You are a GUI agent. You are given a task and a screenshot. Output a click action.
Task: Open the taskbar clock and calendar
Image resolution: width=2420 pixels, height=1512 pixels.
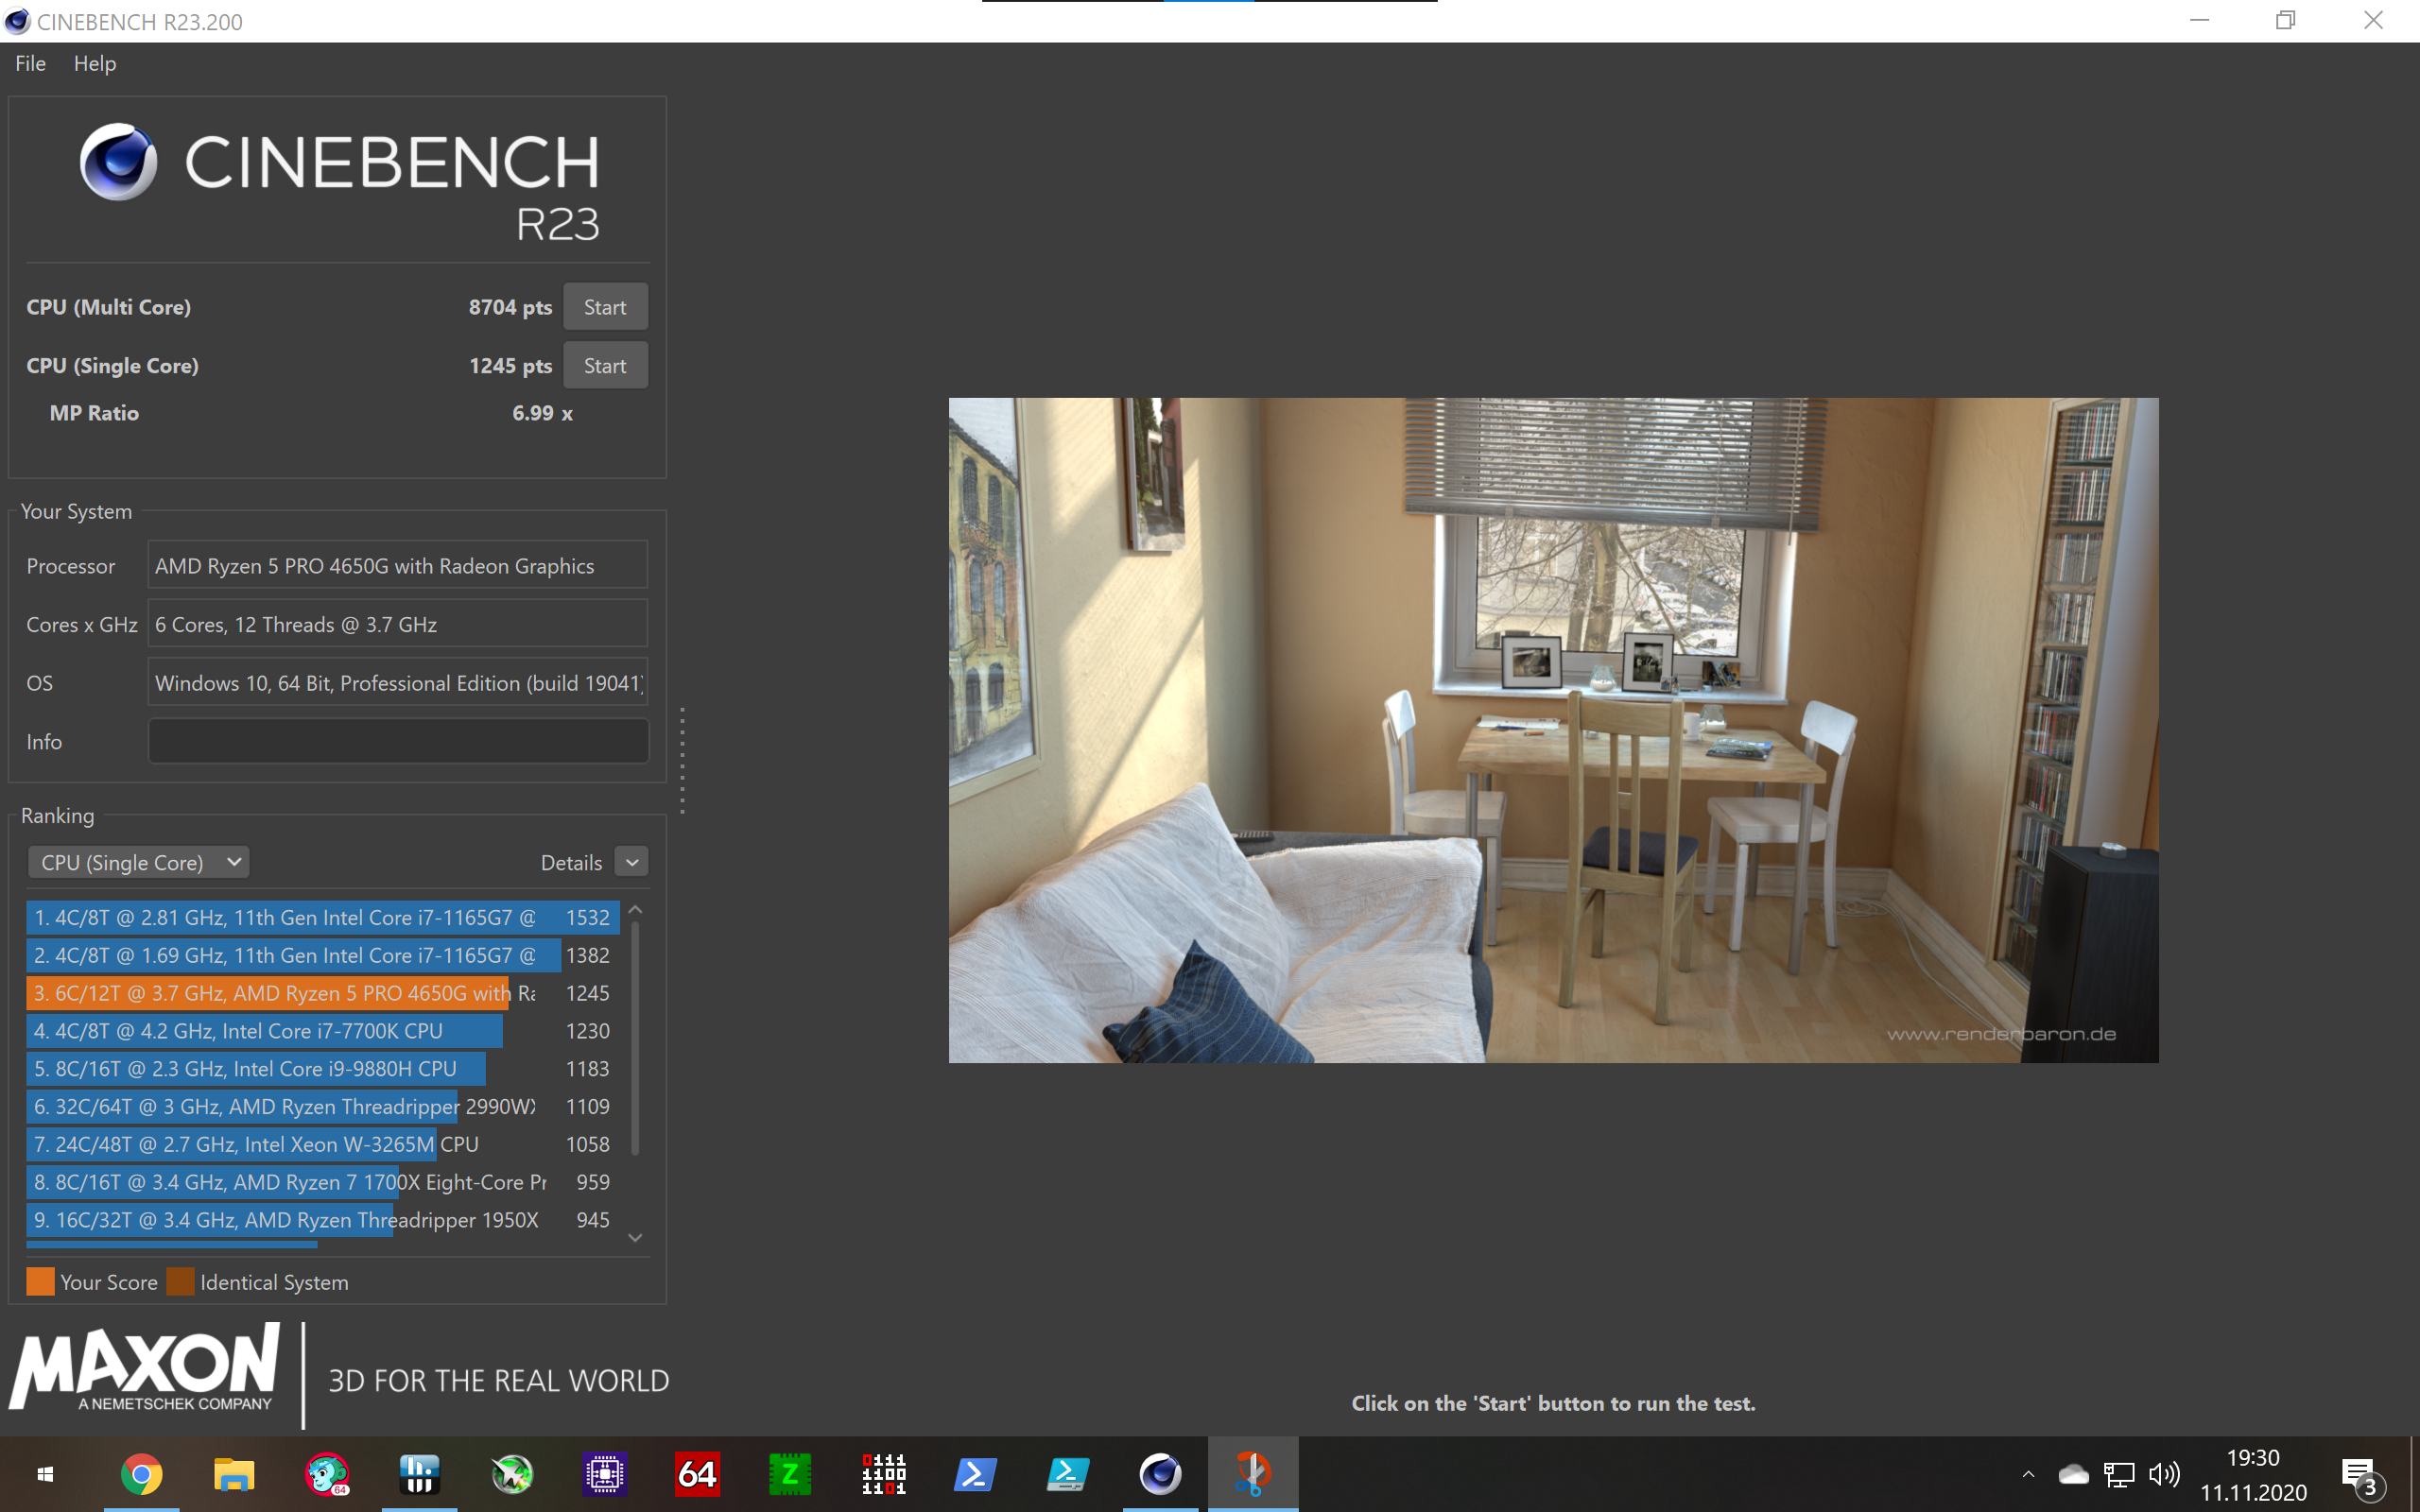(x=2253, y=1475)
